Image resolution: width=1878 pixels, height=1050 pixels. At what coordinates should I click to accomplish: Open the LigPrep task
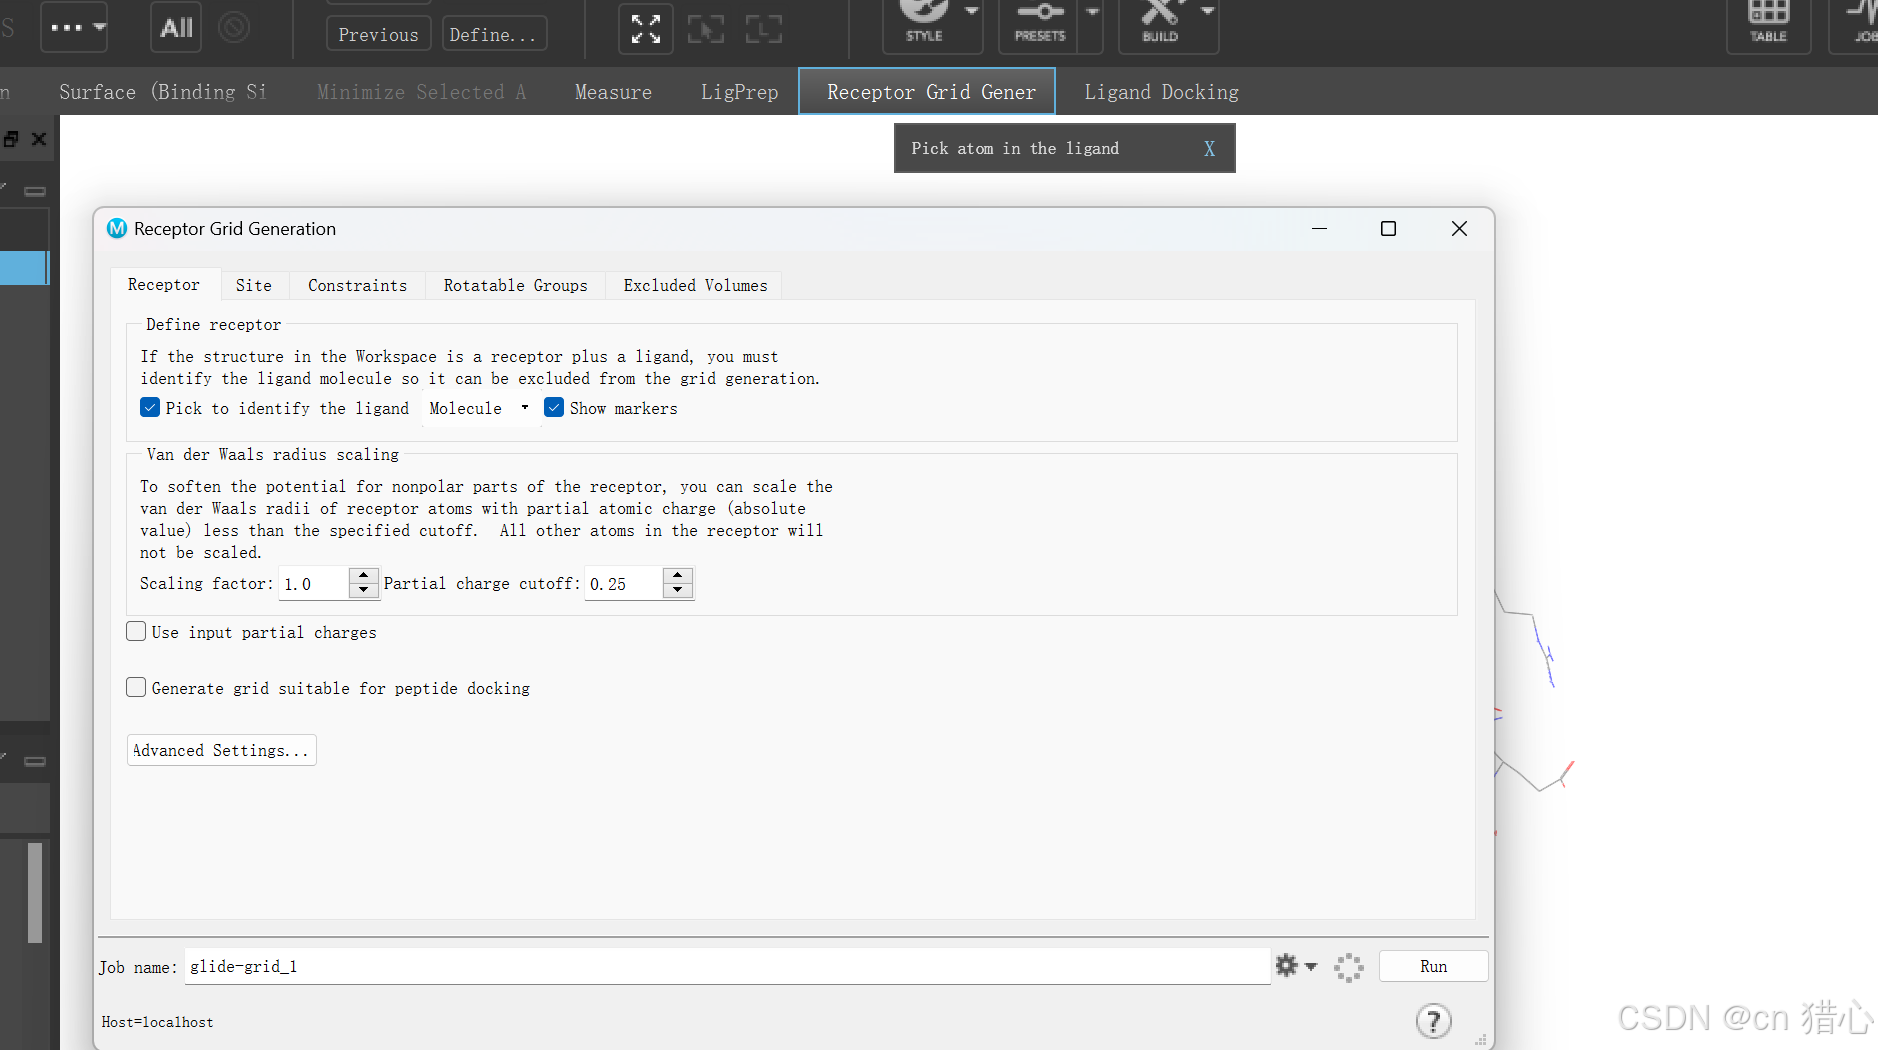point(739,92)
